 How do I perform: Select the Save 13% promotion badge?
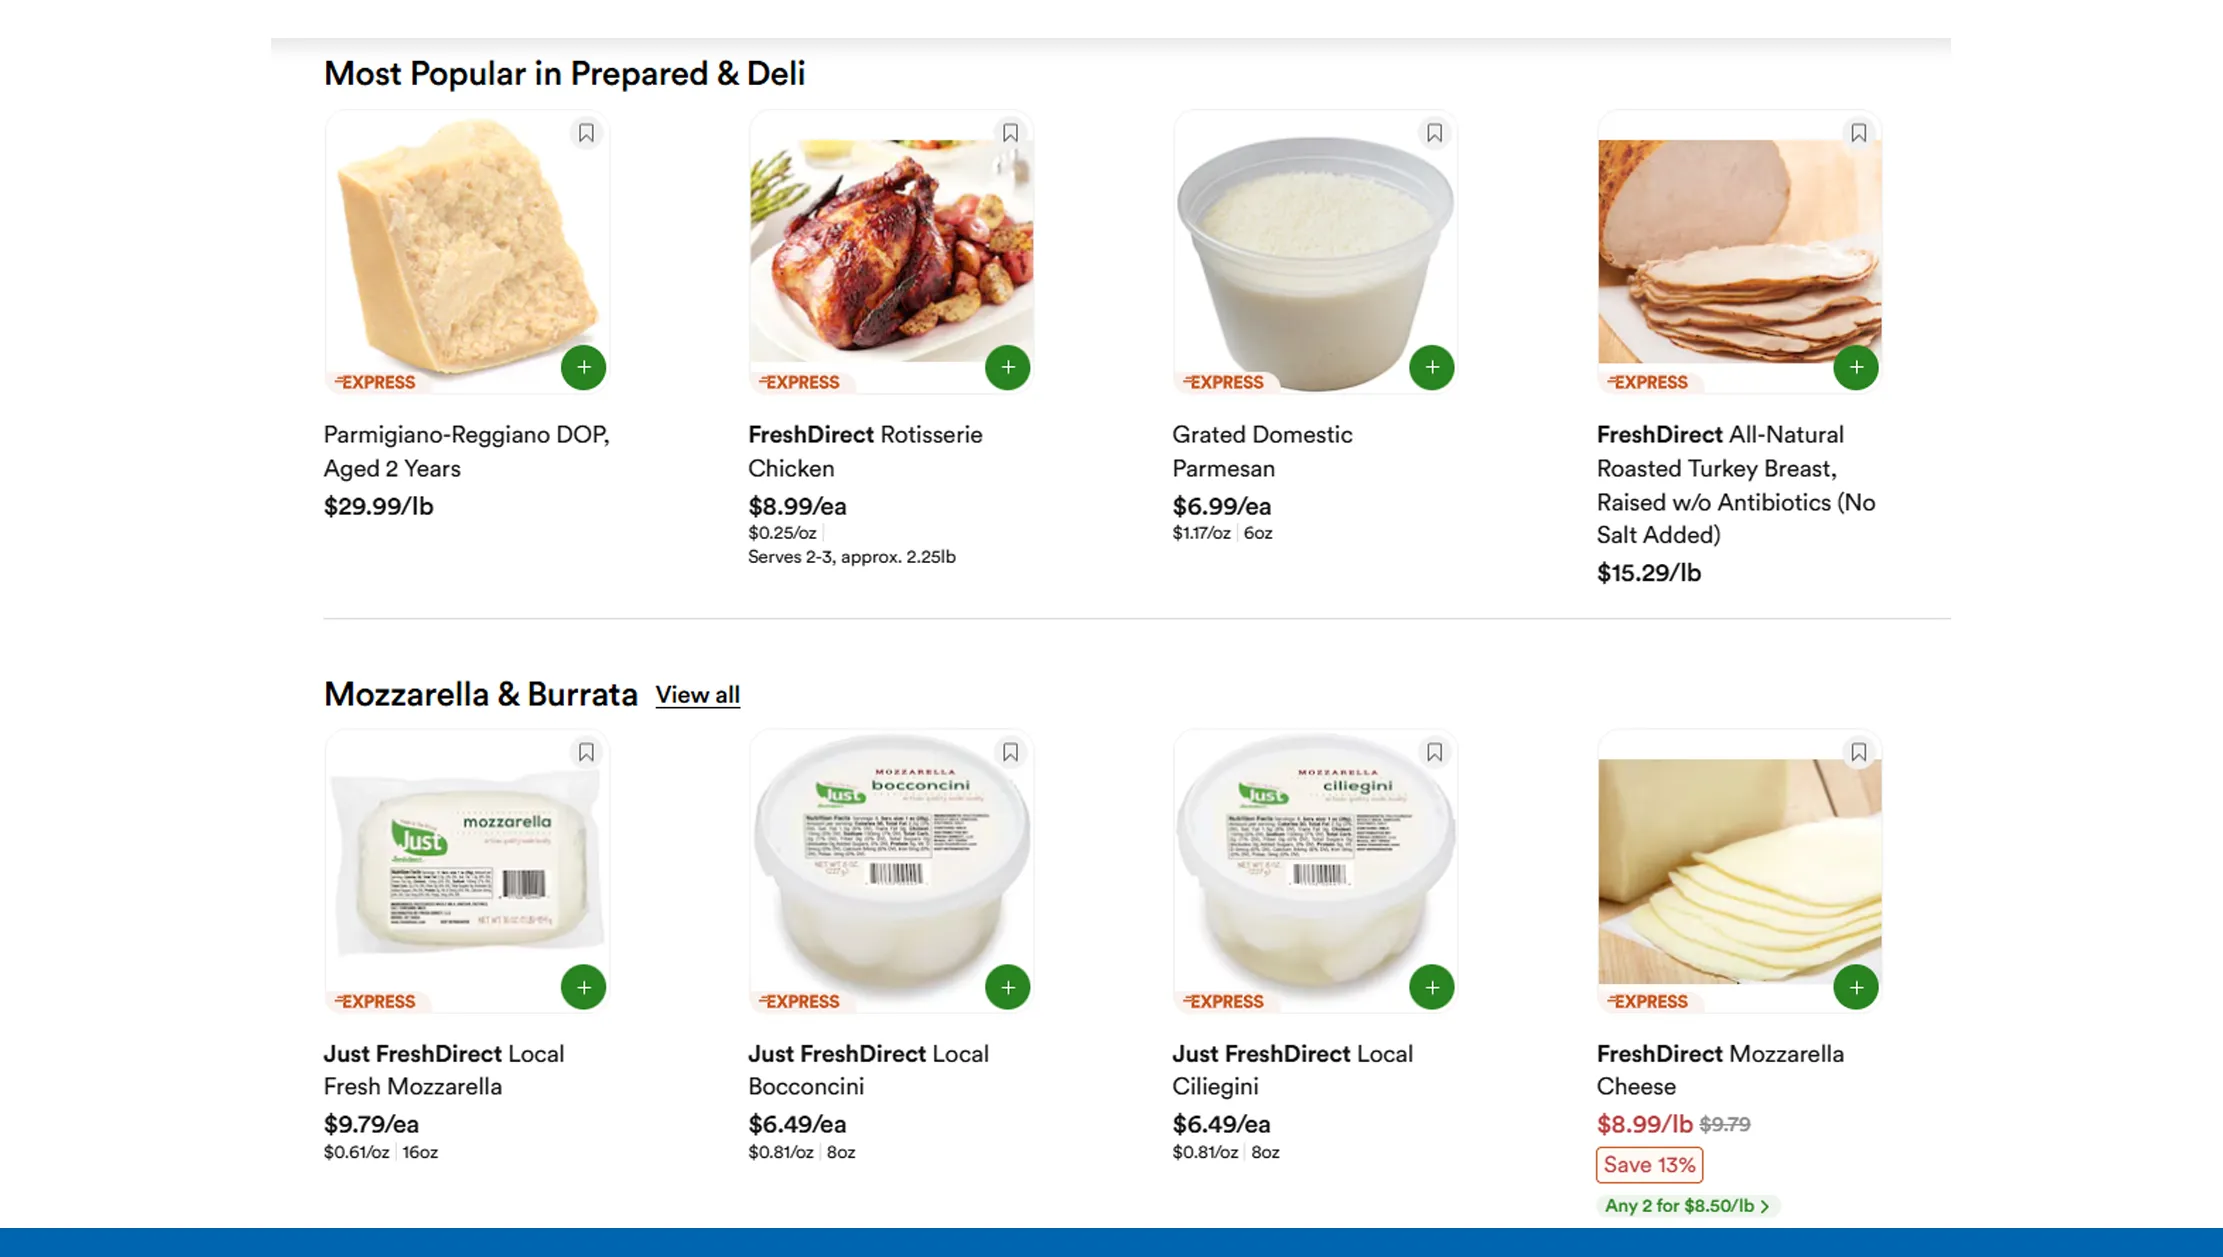tap(1648, 1164)
